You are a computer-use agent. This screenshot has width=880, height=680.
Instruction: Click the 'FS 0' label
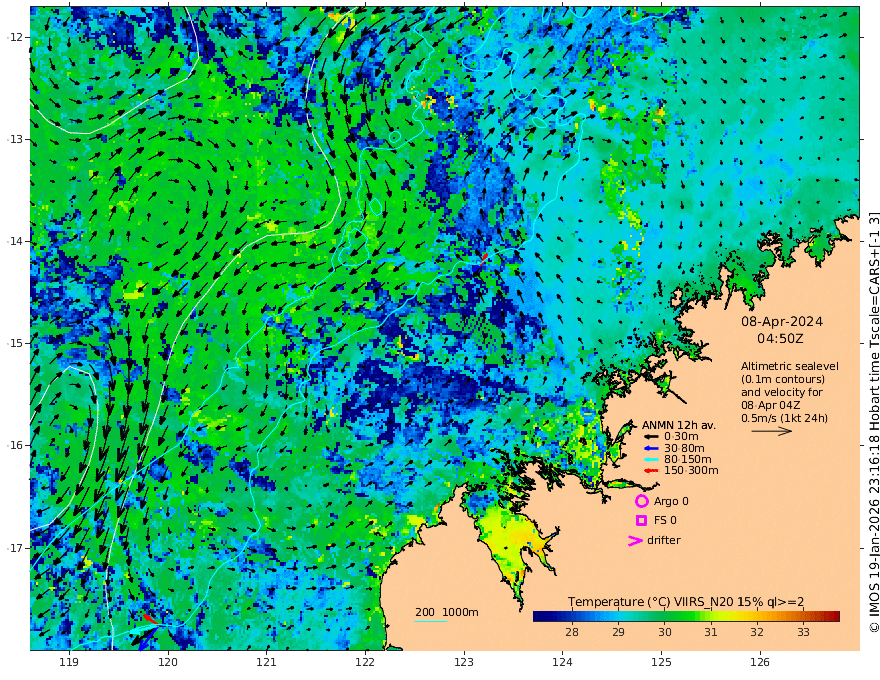pos(665,520)
